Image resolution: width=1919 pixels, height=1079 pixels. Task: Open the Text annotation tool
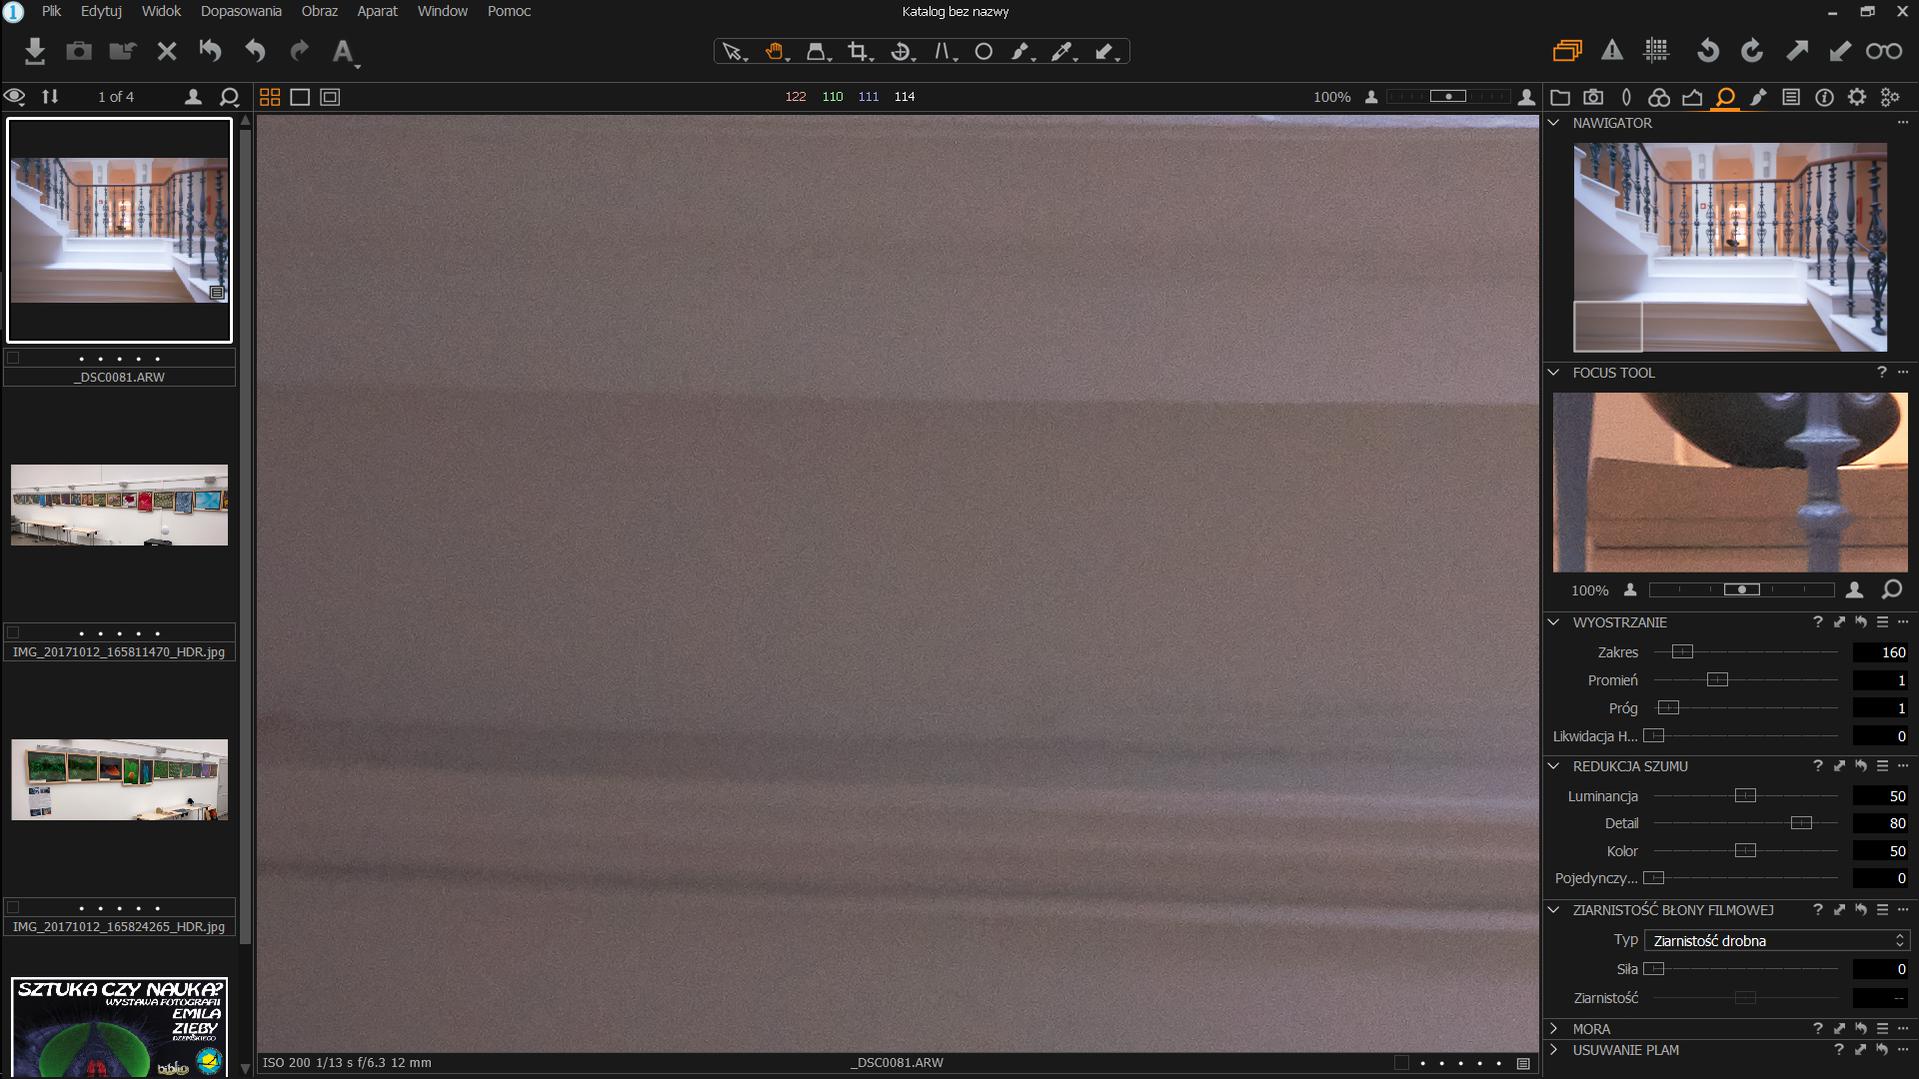343,51
